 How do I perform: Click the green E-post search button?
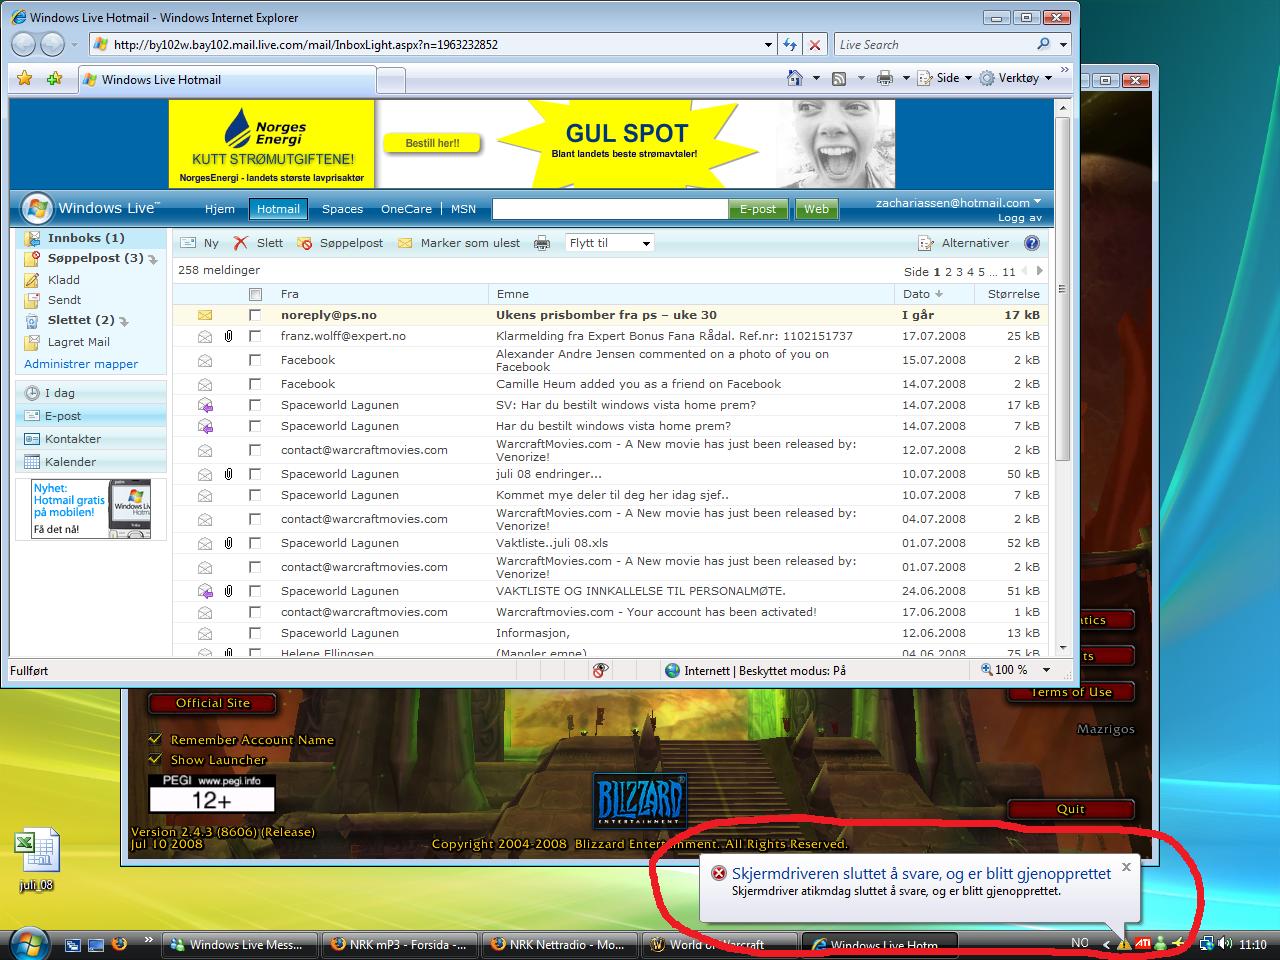[757, 209]
